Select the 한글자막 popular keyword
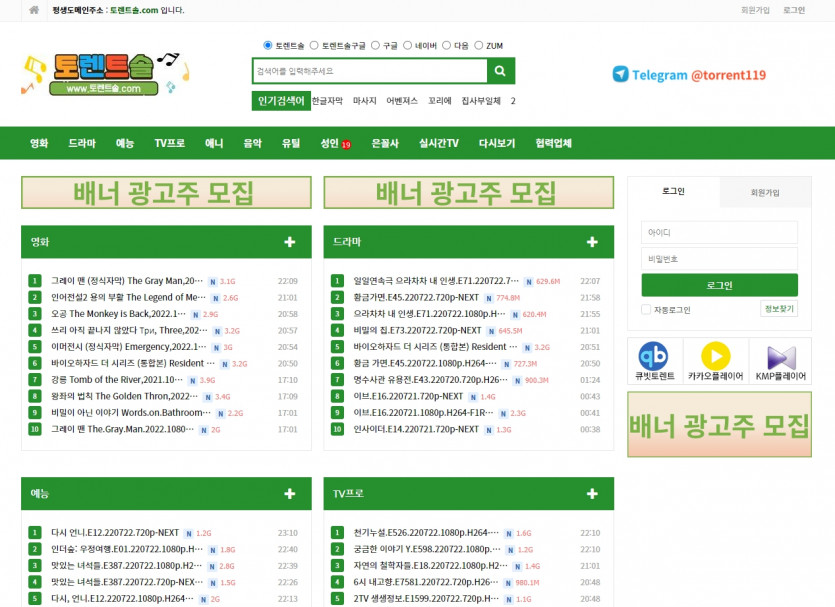This screenshot has height=607, width=835. click(327, 101)
